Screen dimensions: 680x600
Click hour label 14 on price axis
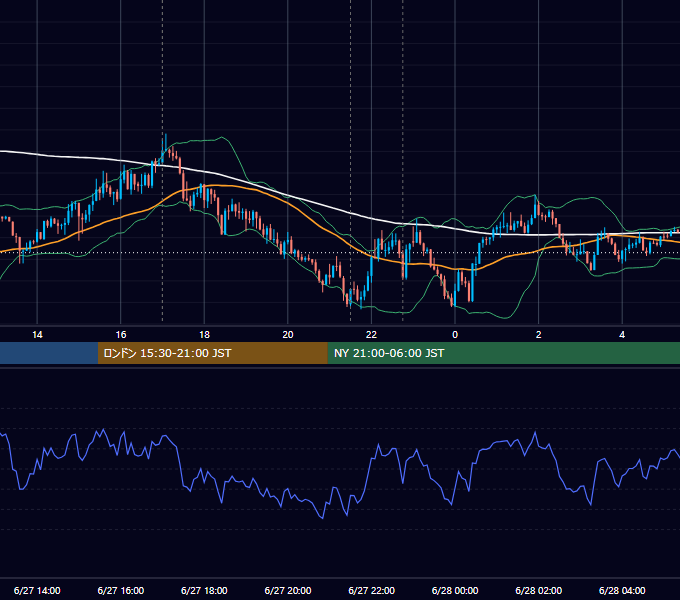click(37, 335)
